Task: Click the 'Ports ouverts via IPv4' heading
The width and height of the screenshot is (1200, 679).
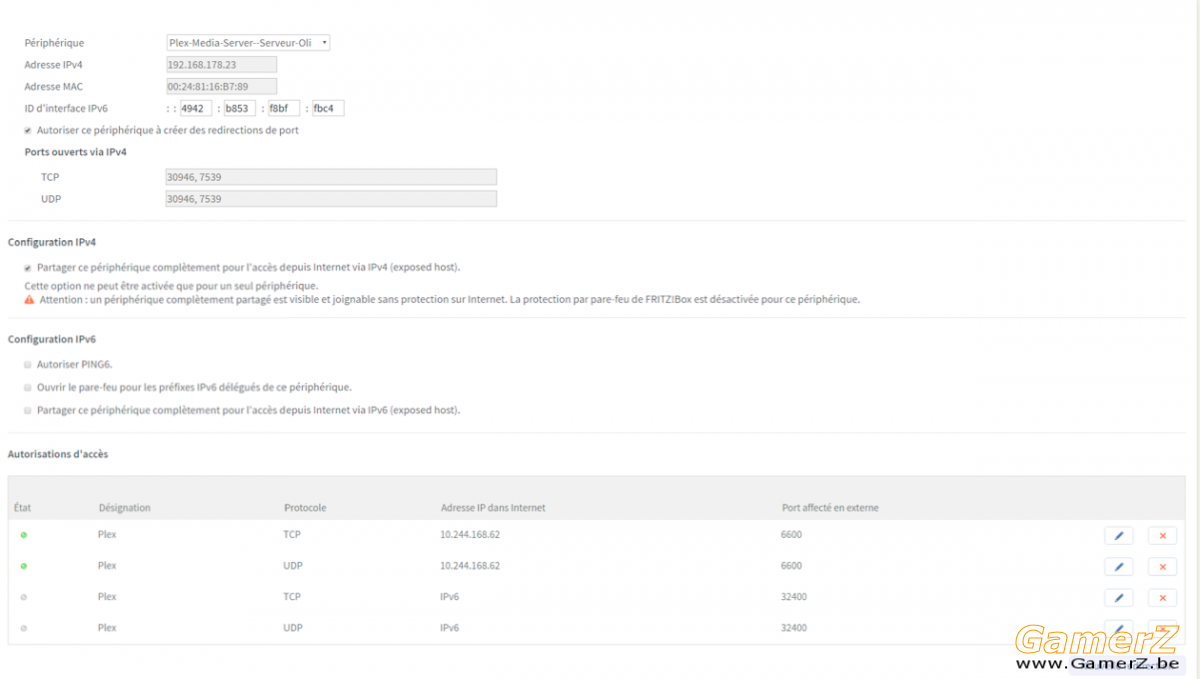Action: [76, 152]
